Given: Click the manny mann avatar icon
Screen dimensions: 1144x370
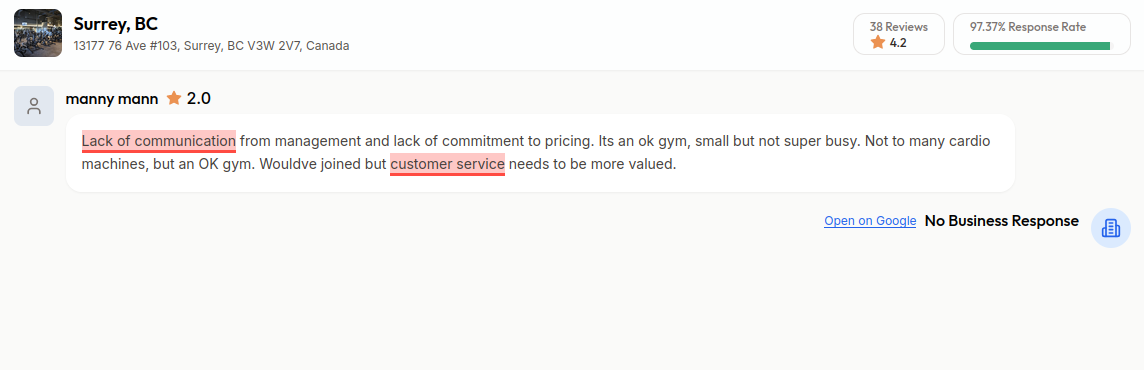Looking at the screenshot, I should point(34,106).
